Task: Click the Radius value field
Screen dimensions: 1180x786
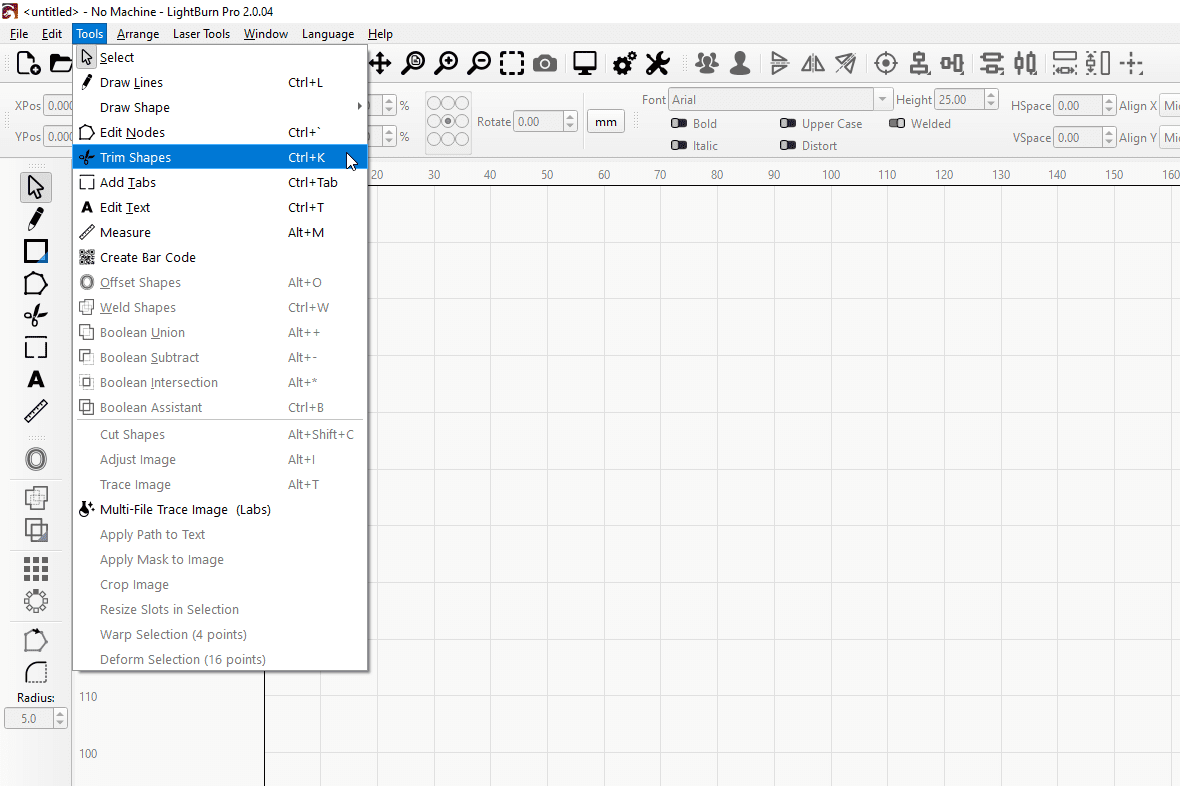Action: pos(29,718)
